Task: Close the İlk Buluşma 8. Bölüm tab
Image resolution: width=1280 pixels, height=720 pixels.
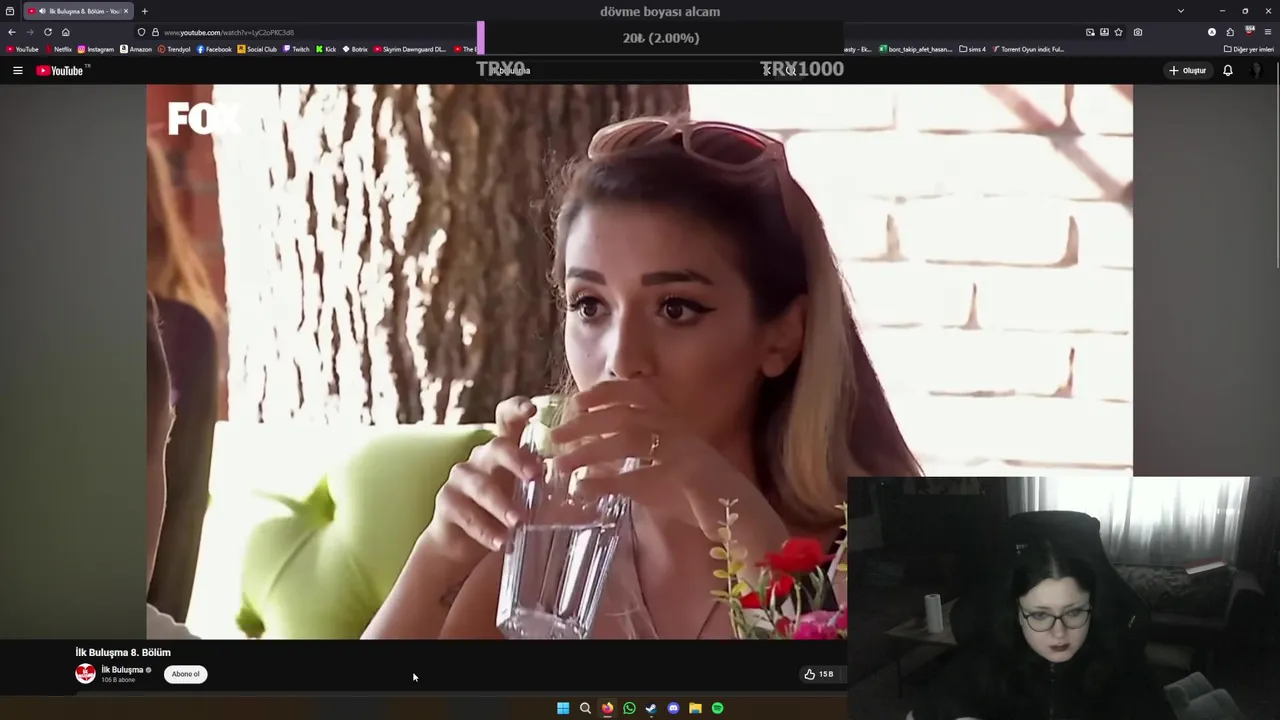Action: [x=126, y=11]
